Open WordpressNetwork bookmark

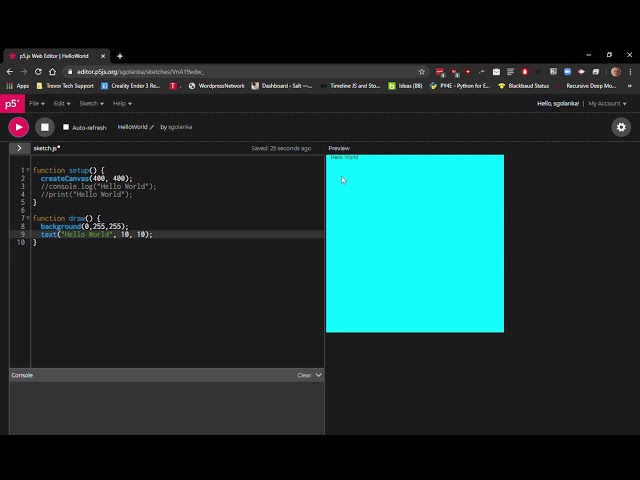217,86
